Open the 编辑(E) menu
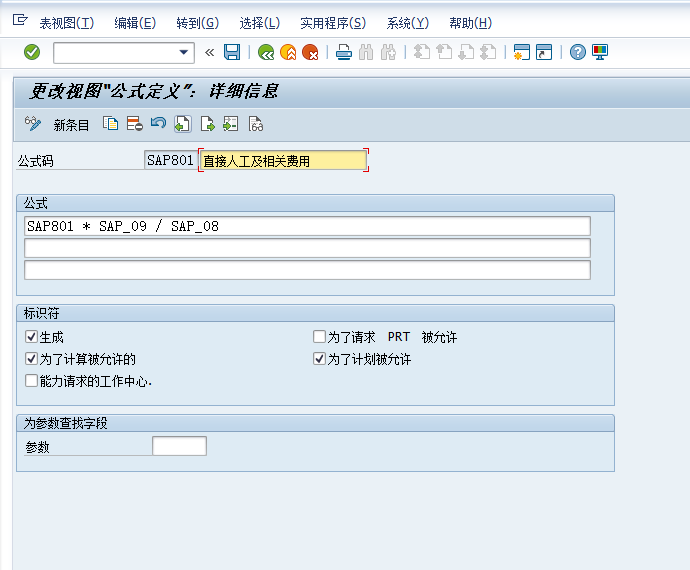690x570 pixels. pyautogui.click(x=135, y=23)
